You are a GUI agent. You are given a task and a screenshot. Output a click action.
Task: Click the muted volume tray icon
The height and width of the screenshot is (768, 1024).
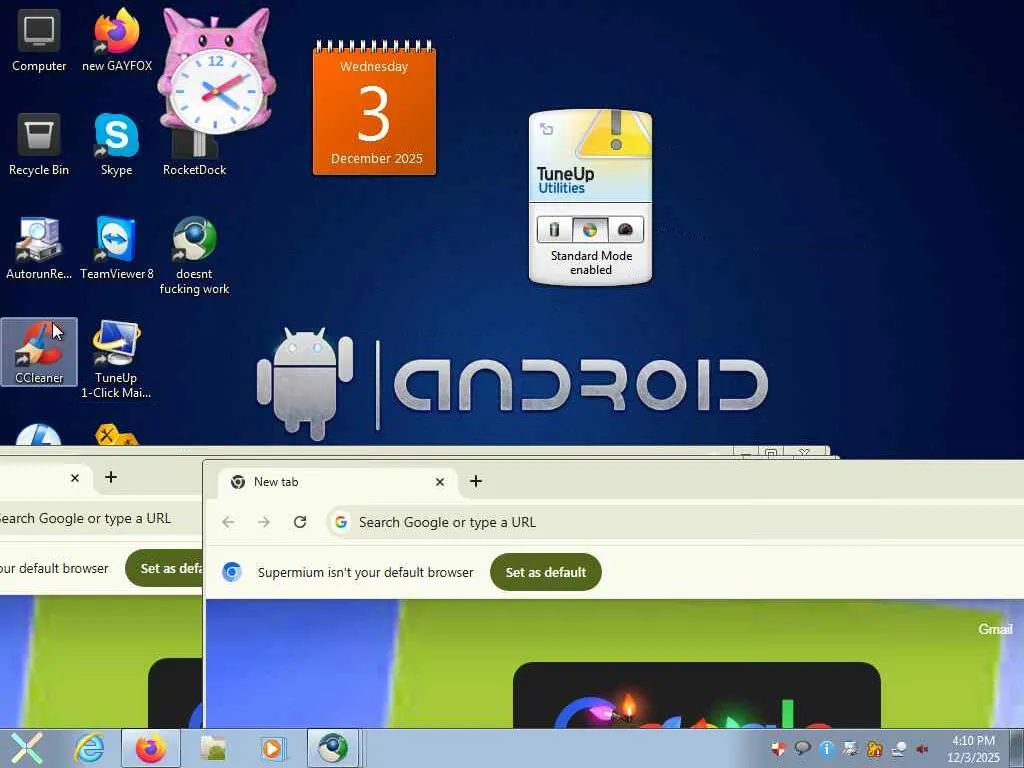click(x=923, y=748)
